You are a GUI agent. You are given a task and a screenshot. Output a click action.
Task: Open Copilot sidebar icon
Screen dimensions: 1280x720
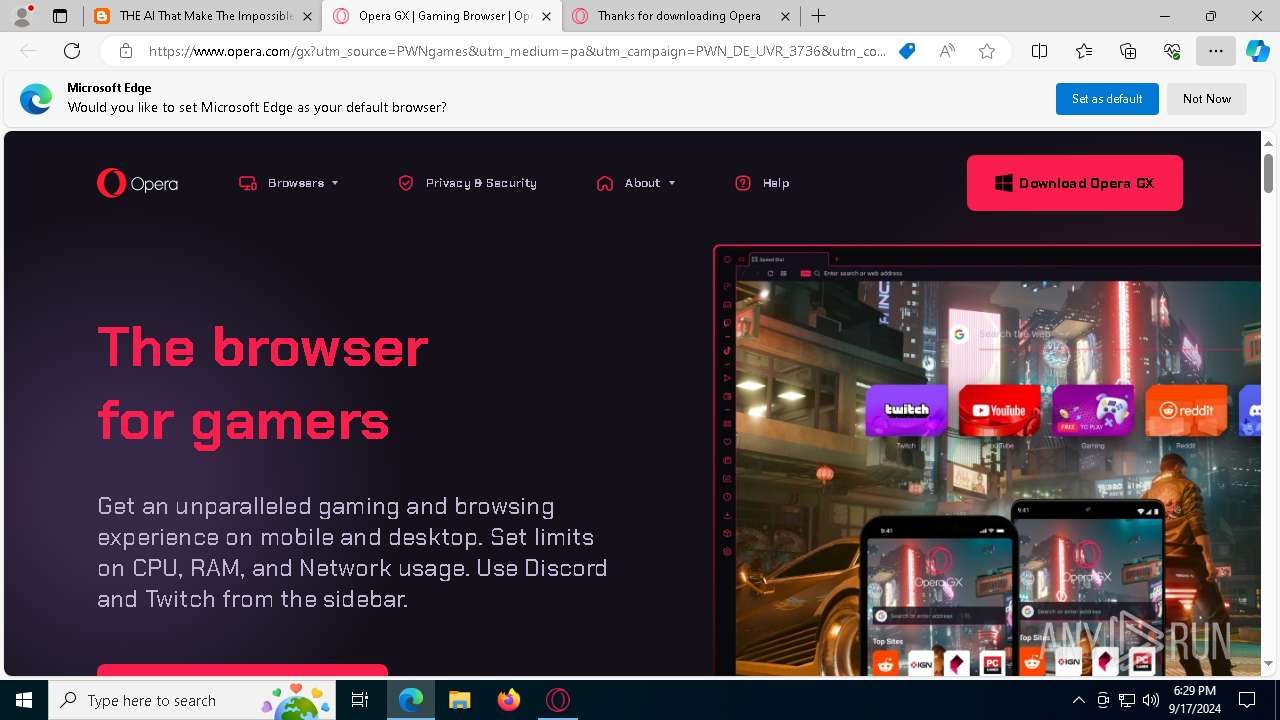[x=1257, y=51]
